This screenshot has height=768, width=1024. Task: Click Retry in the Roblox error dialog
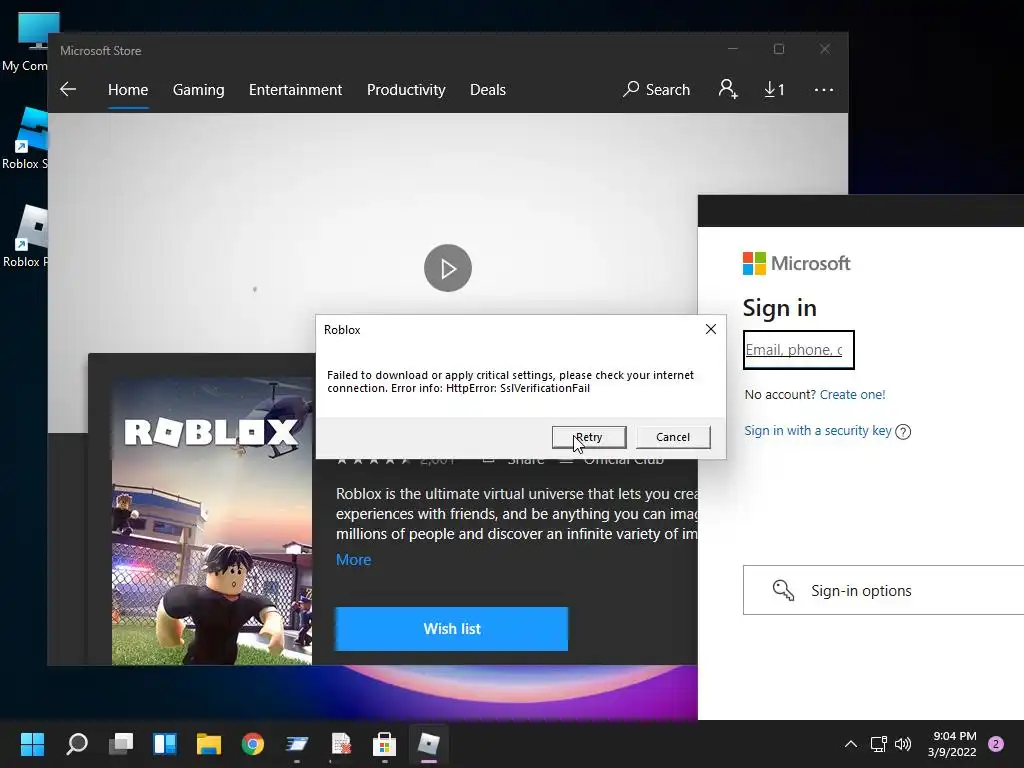[589, 437]
